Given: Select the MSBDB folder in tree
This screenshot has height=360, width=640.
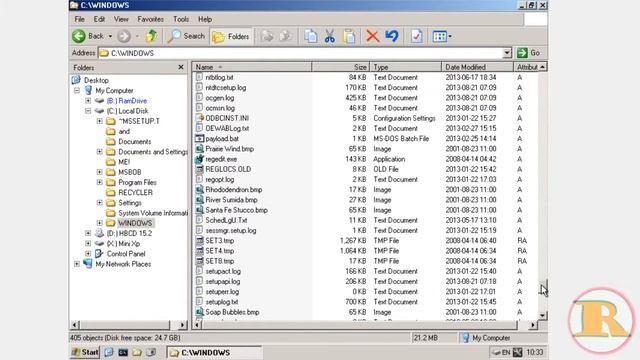Looking at the screenshot, I should tap(130, 172).
